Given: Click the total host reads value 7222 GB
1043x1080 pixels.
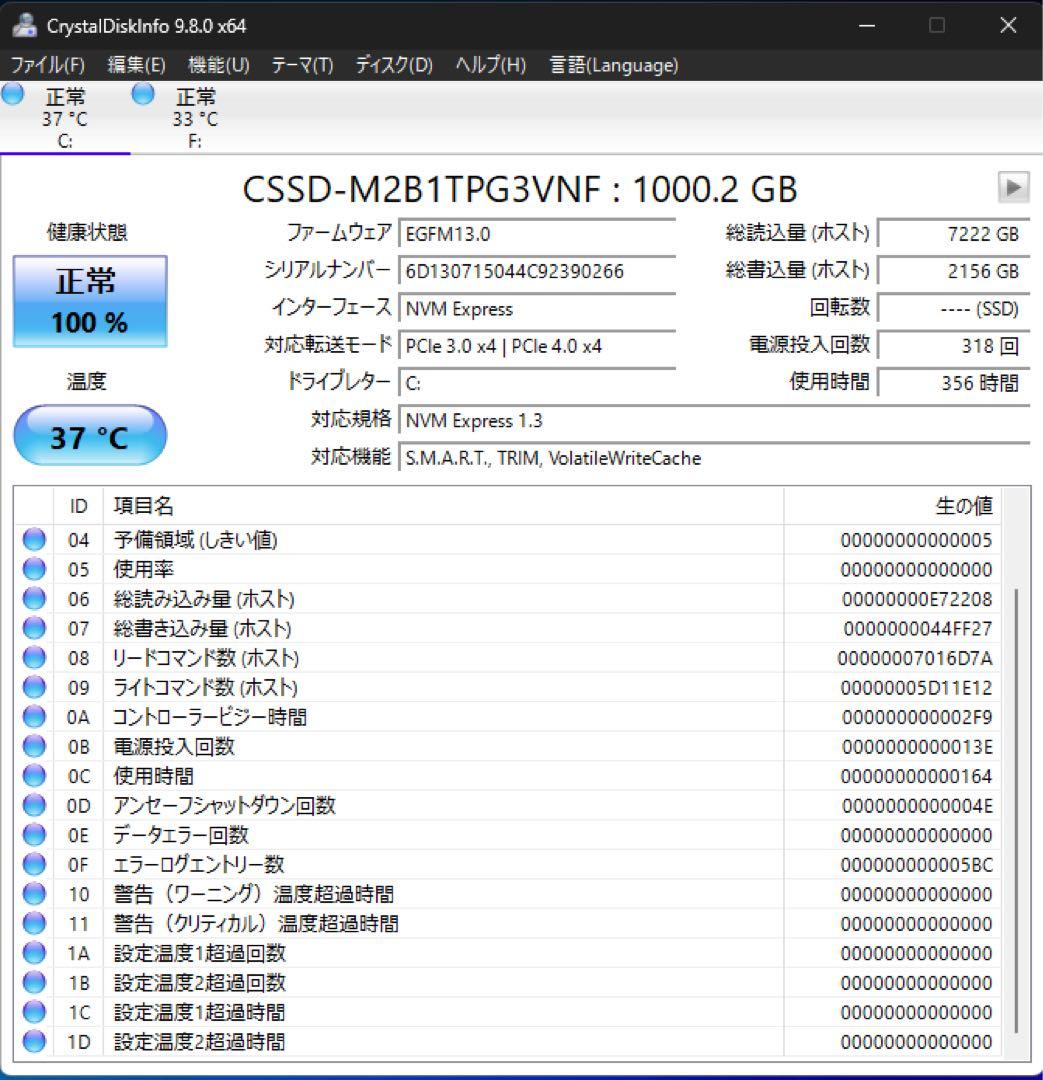Looking at the screenshot, I should click(954, 234).
